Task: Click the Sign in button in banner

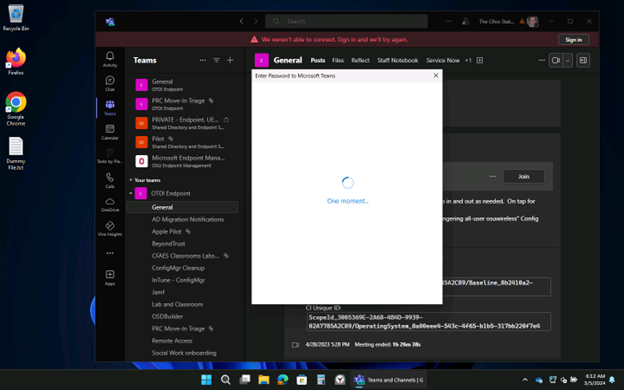Action: pos(573,39)
